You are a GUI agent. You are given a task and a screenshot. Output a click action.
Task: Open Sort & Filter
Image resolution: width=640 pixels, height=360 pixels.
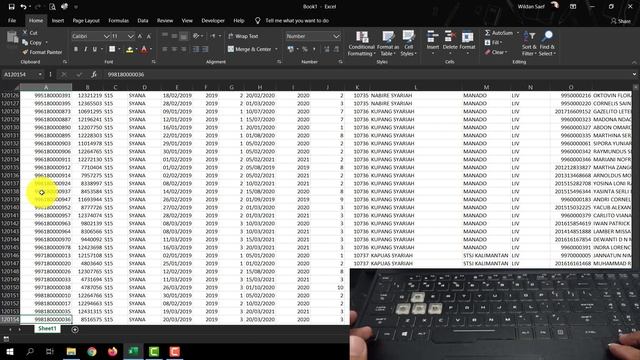(529, 43)
